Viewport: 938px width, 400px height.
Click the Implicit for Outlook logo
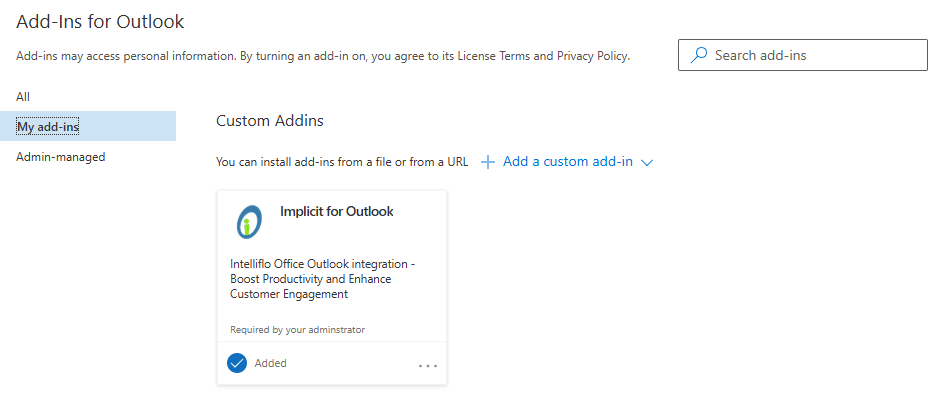tap(248, 221)
